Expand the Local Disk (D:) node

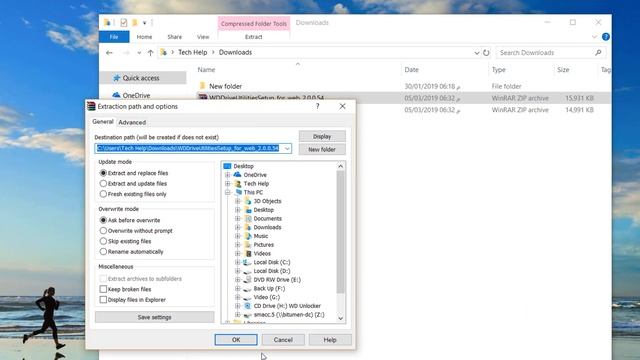pos(238,271)
